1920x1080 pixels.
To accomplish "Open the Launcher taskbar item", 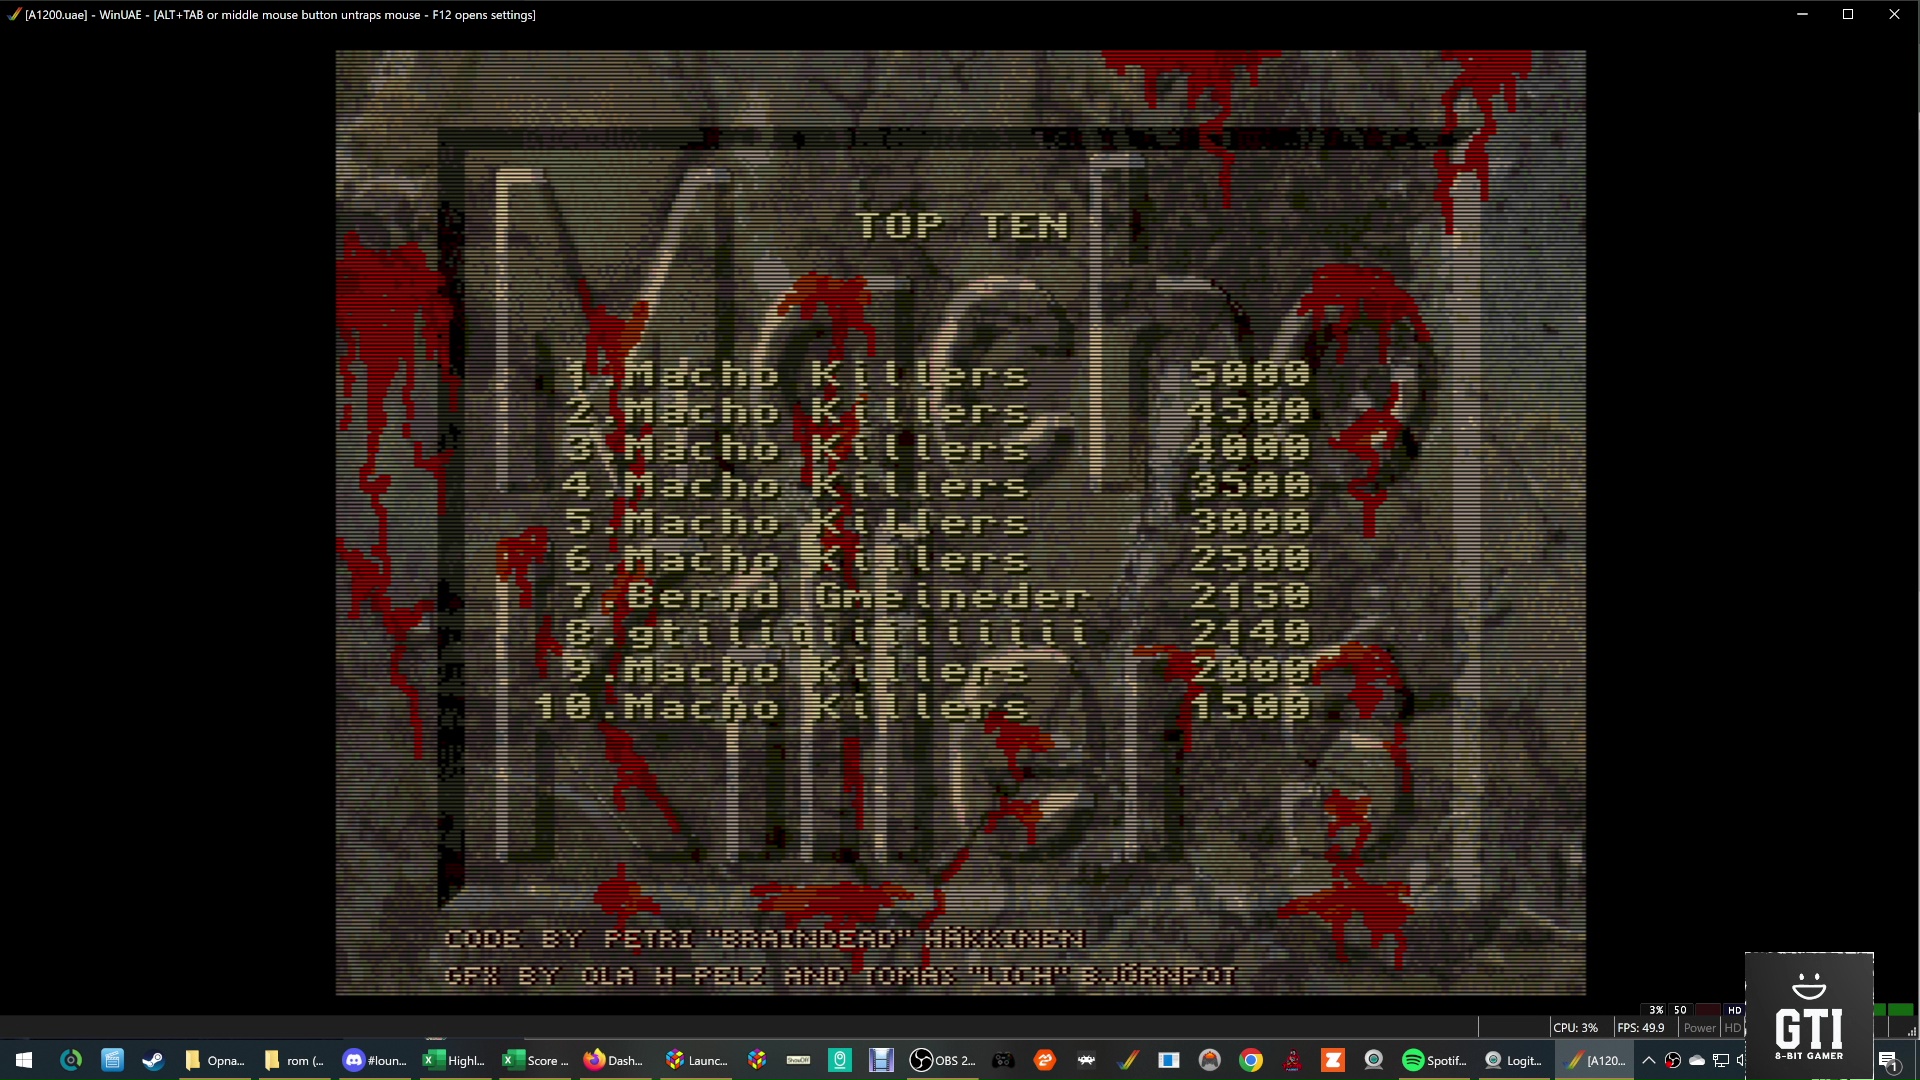I will point(696,1060).
